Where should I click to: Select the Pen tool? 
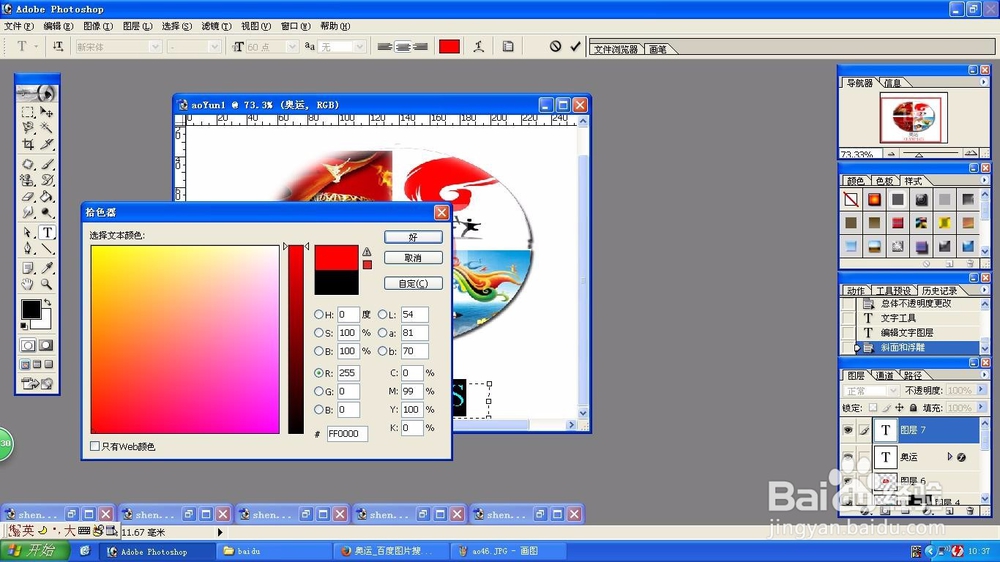click(27, 249)
